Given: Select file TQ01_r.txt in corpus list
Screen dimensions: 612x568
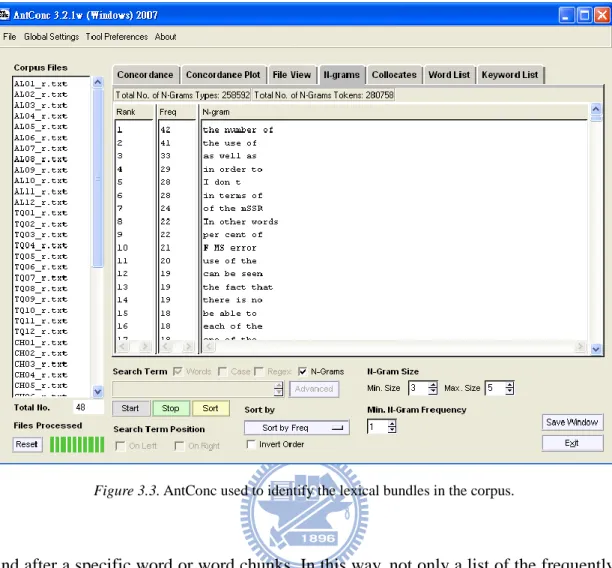Looking at the screenshot, I should 41,213.
